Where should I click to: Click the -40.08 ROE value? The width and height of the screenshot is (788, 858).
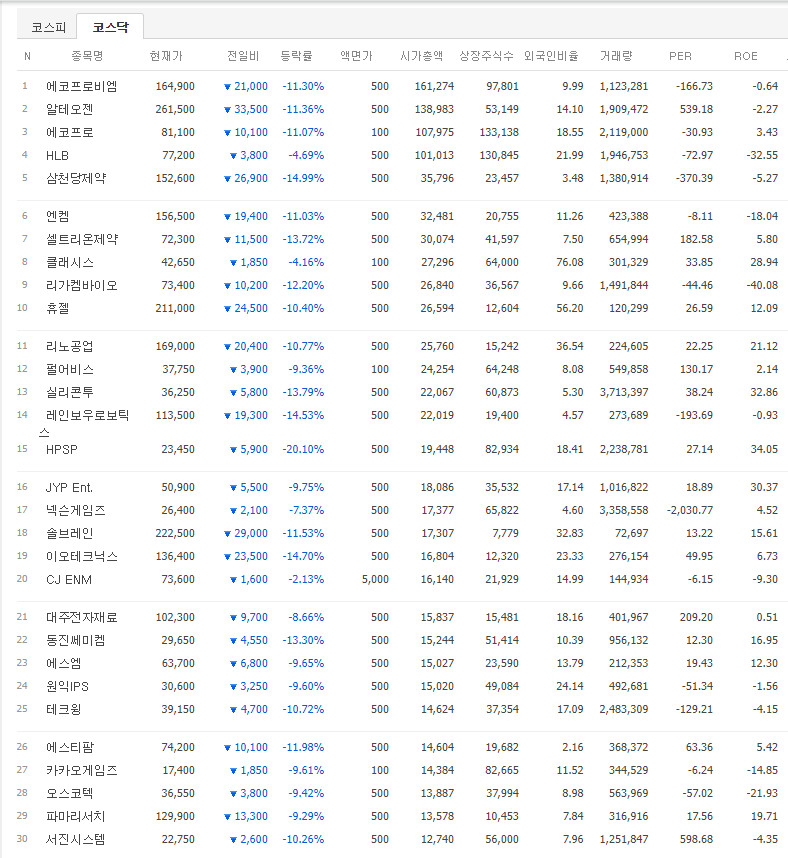coord(762,286)
